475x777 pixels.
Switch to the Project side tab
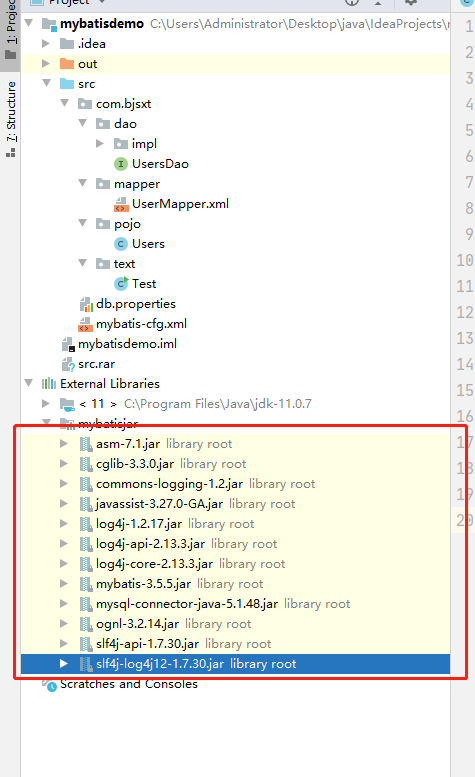pos(10,30)
